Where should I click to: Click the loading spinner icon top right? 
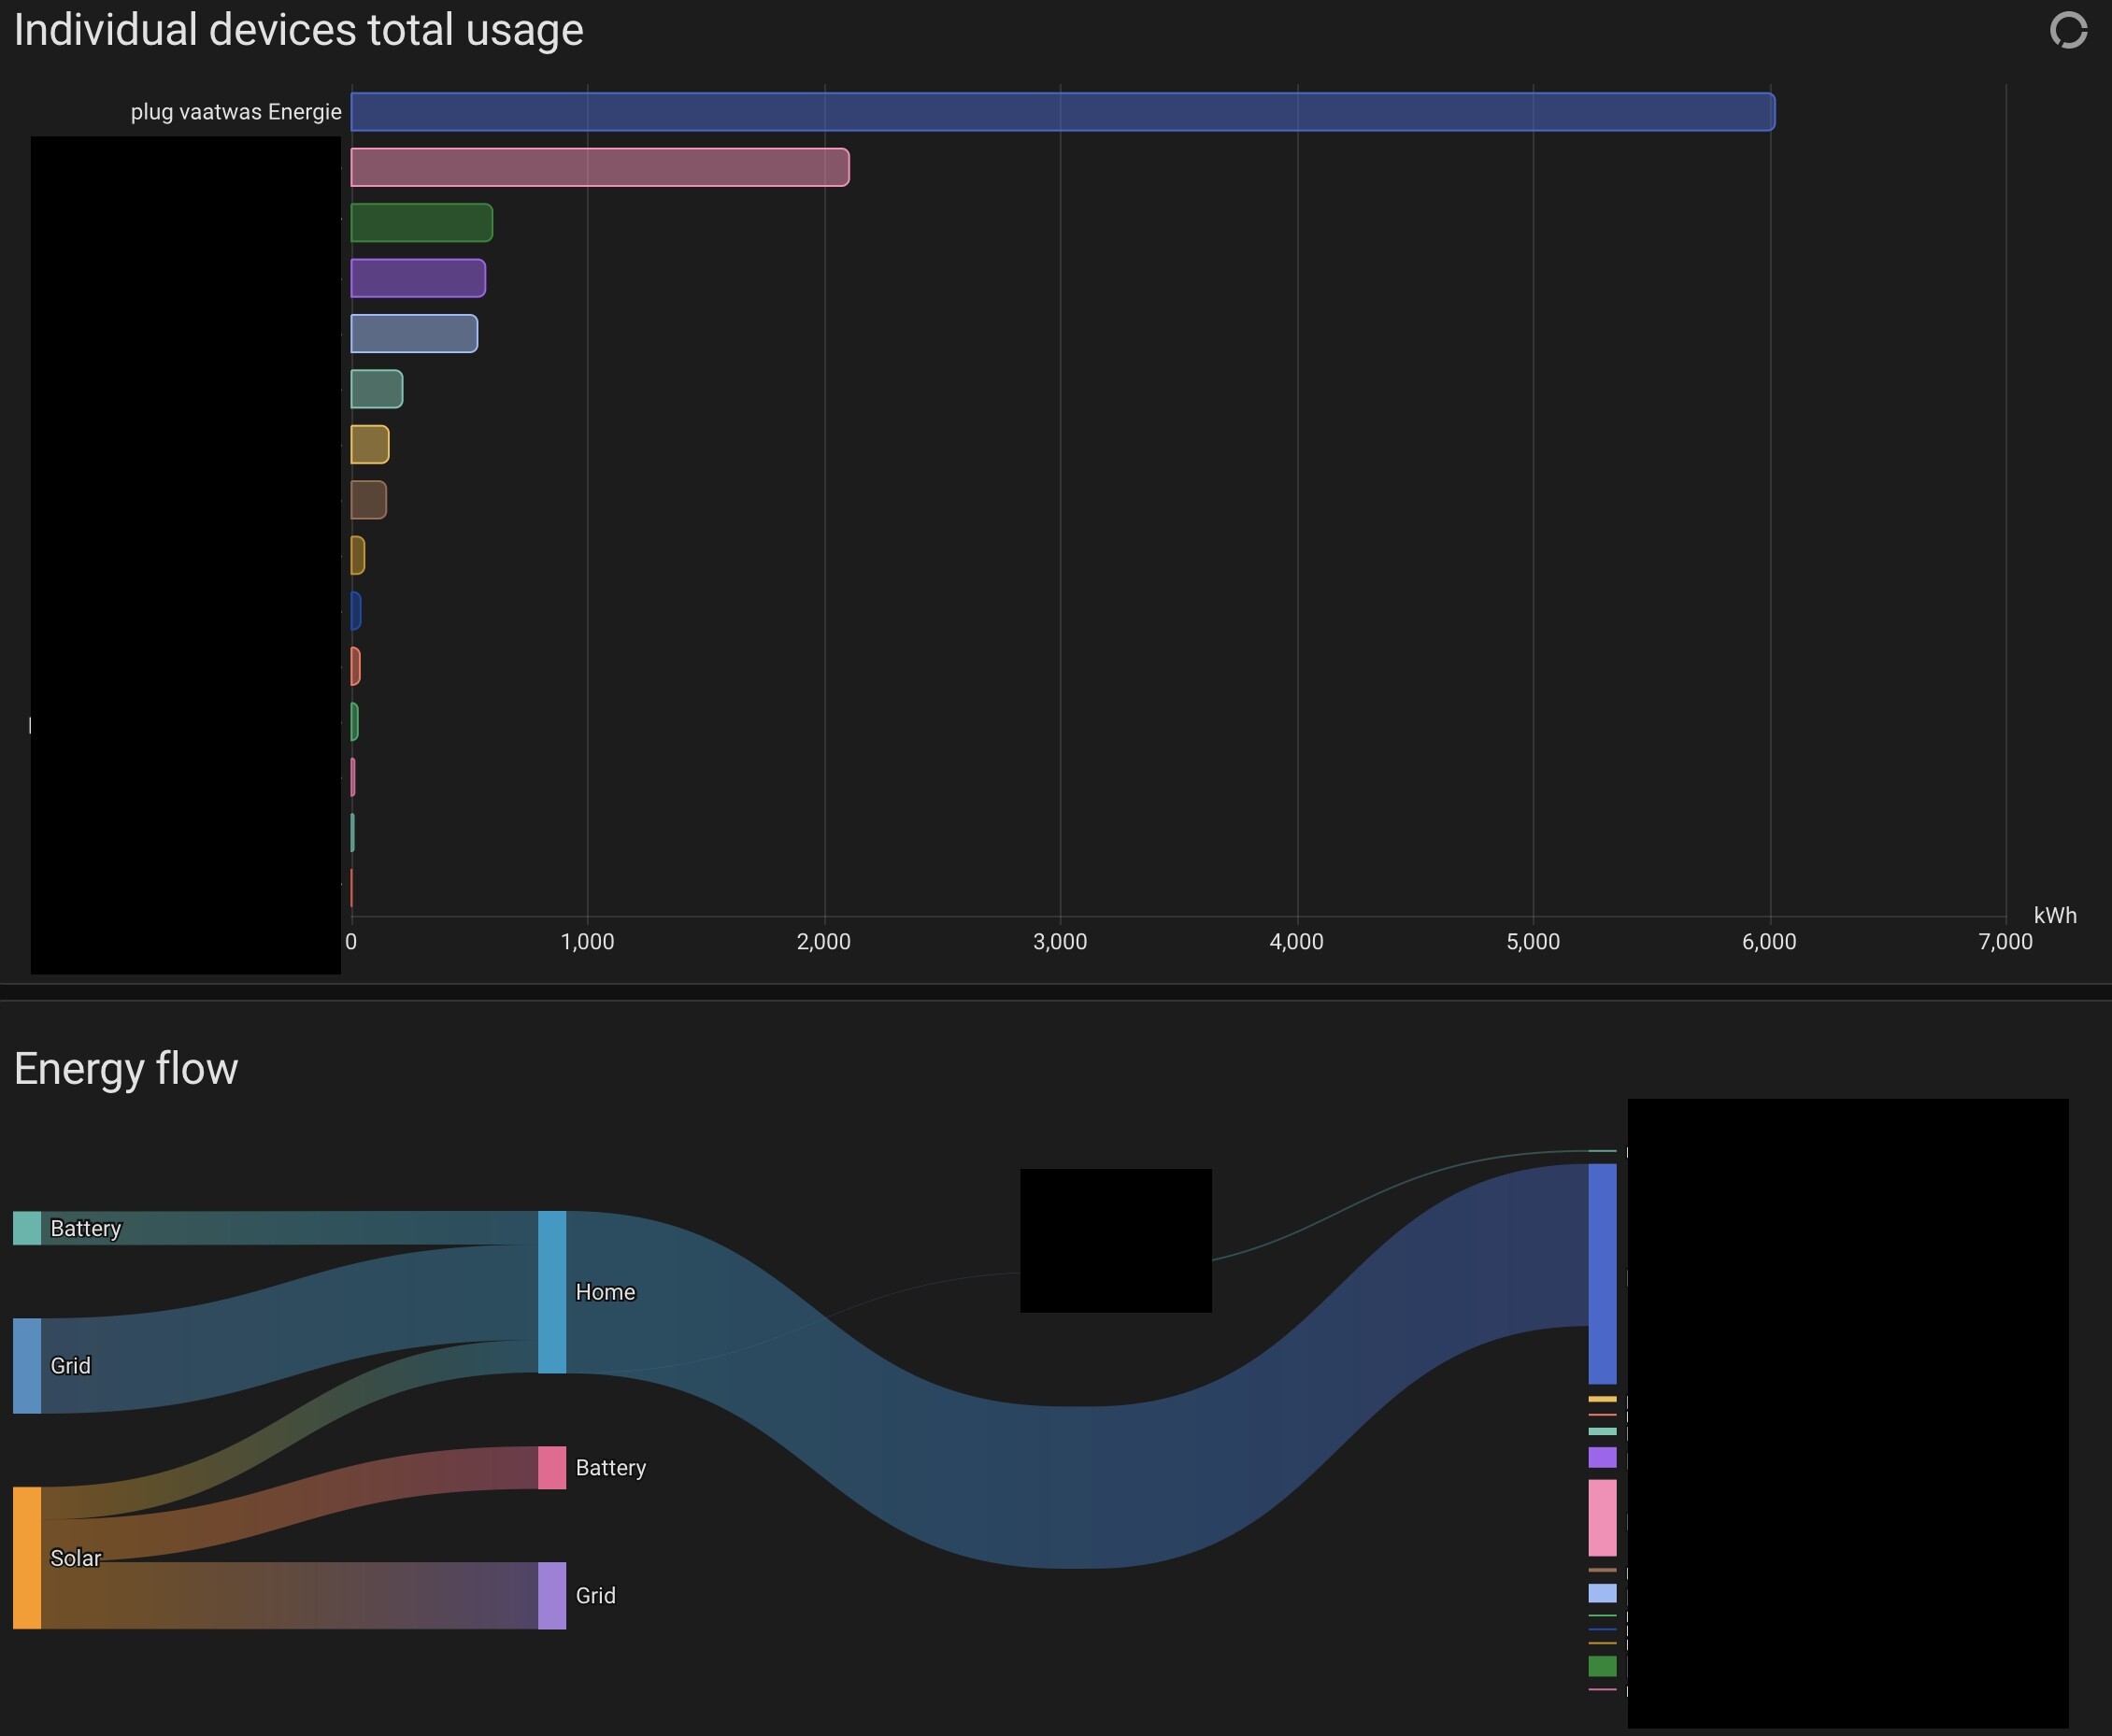2068,30
